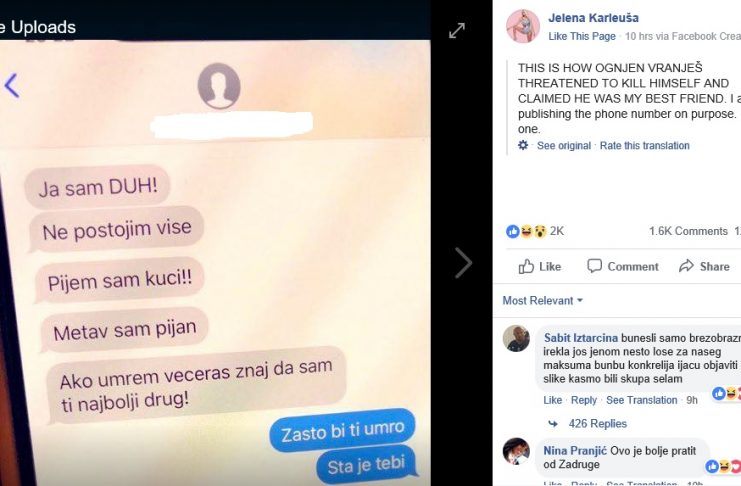Click the translation settings gear icon
This screenshot has width=741, height=486.
523,145
